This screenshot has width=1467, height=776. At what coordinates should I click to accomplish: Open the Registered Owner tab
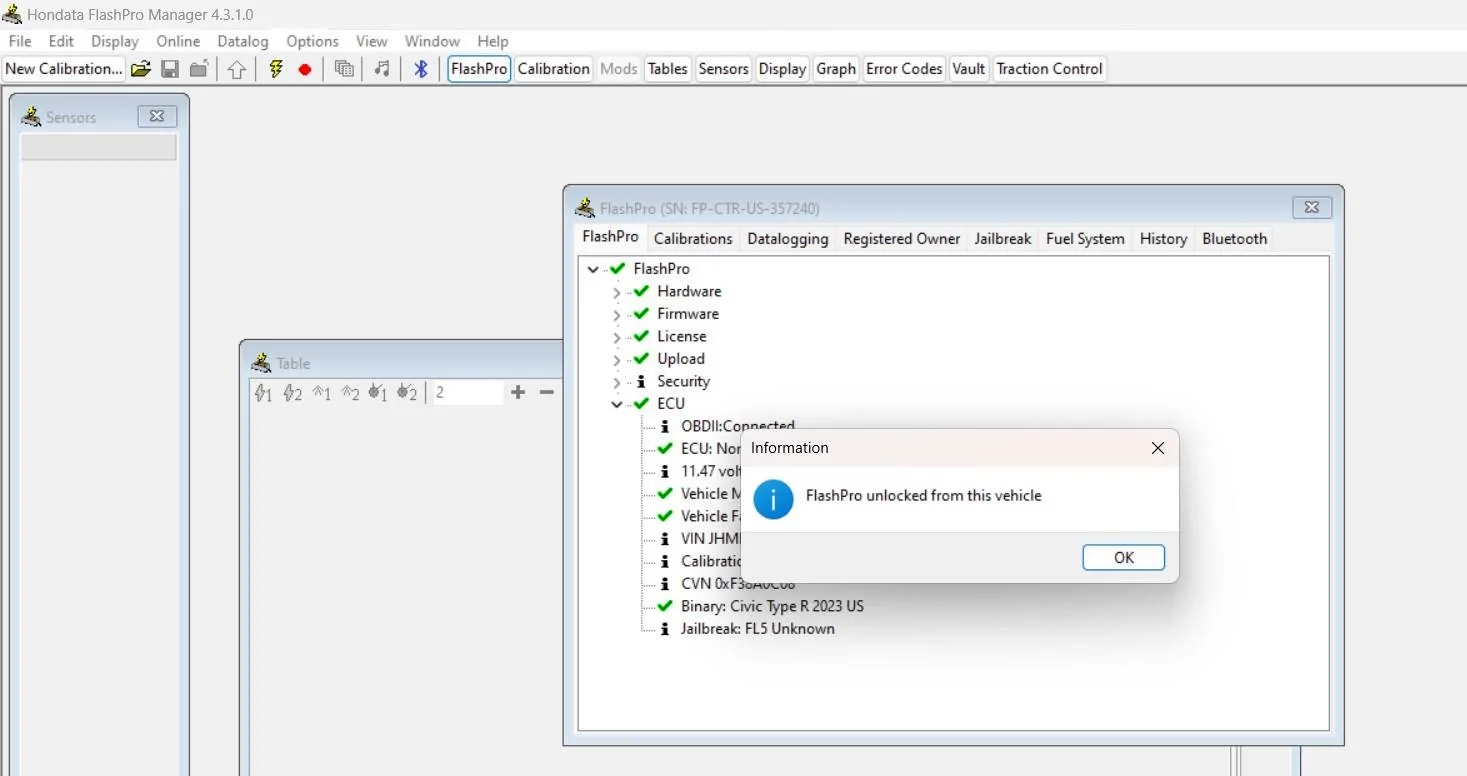point(902,239)
